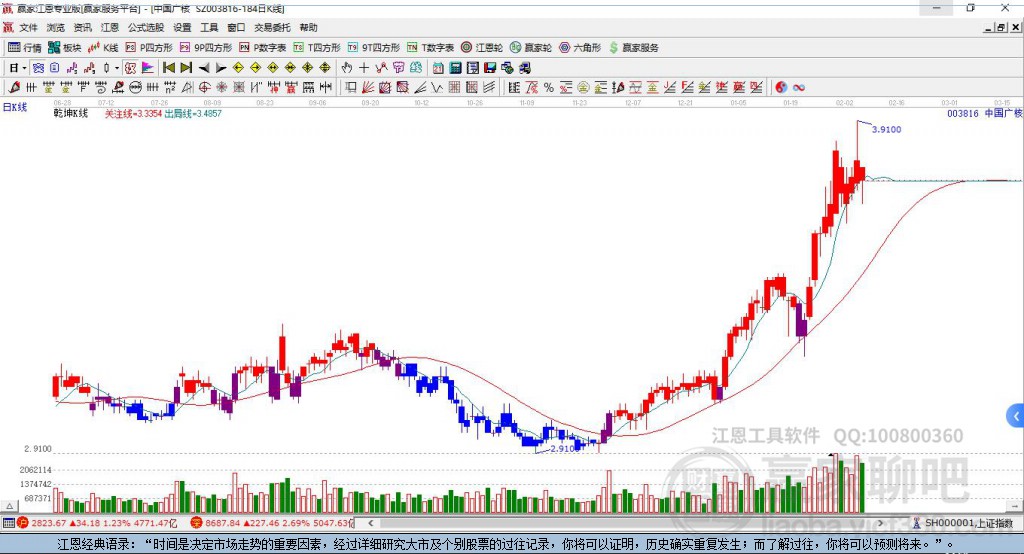
Task: Open the P数字表 tool
Action: click(x=263, y=48)
